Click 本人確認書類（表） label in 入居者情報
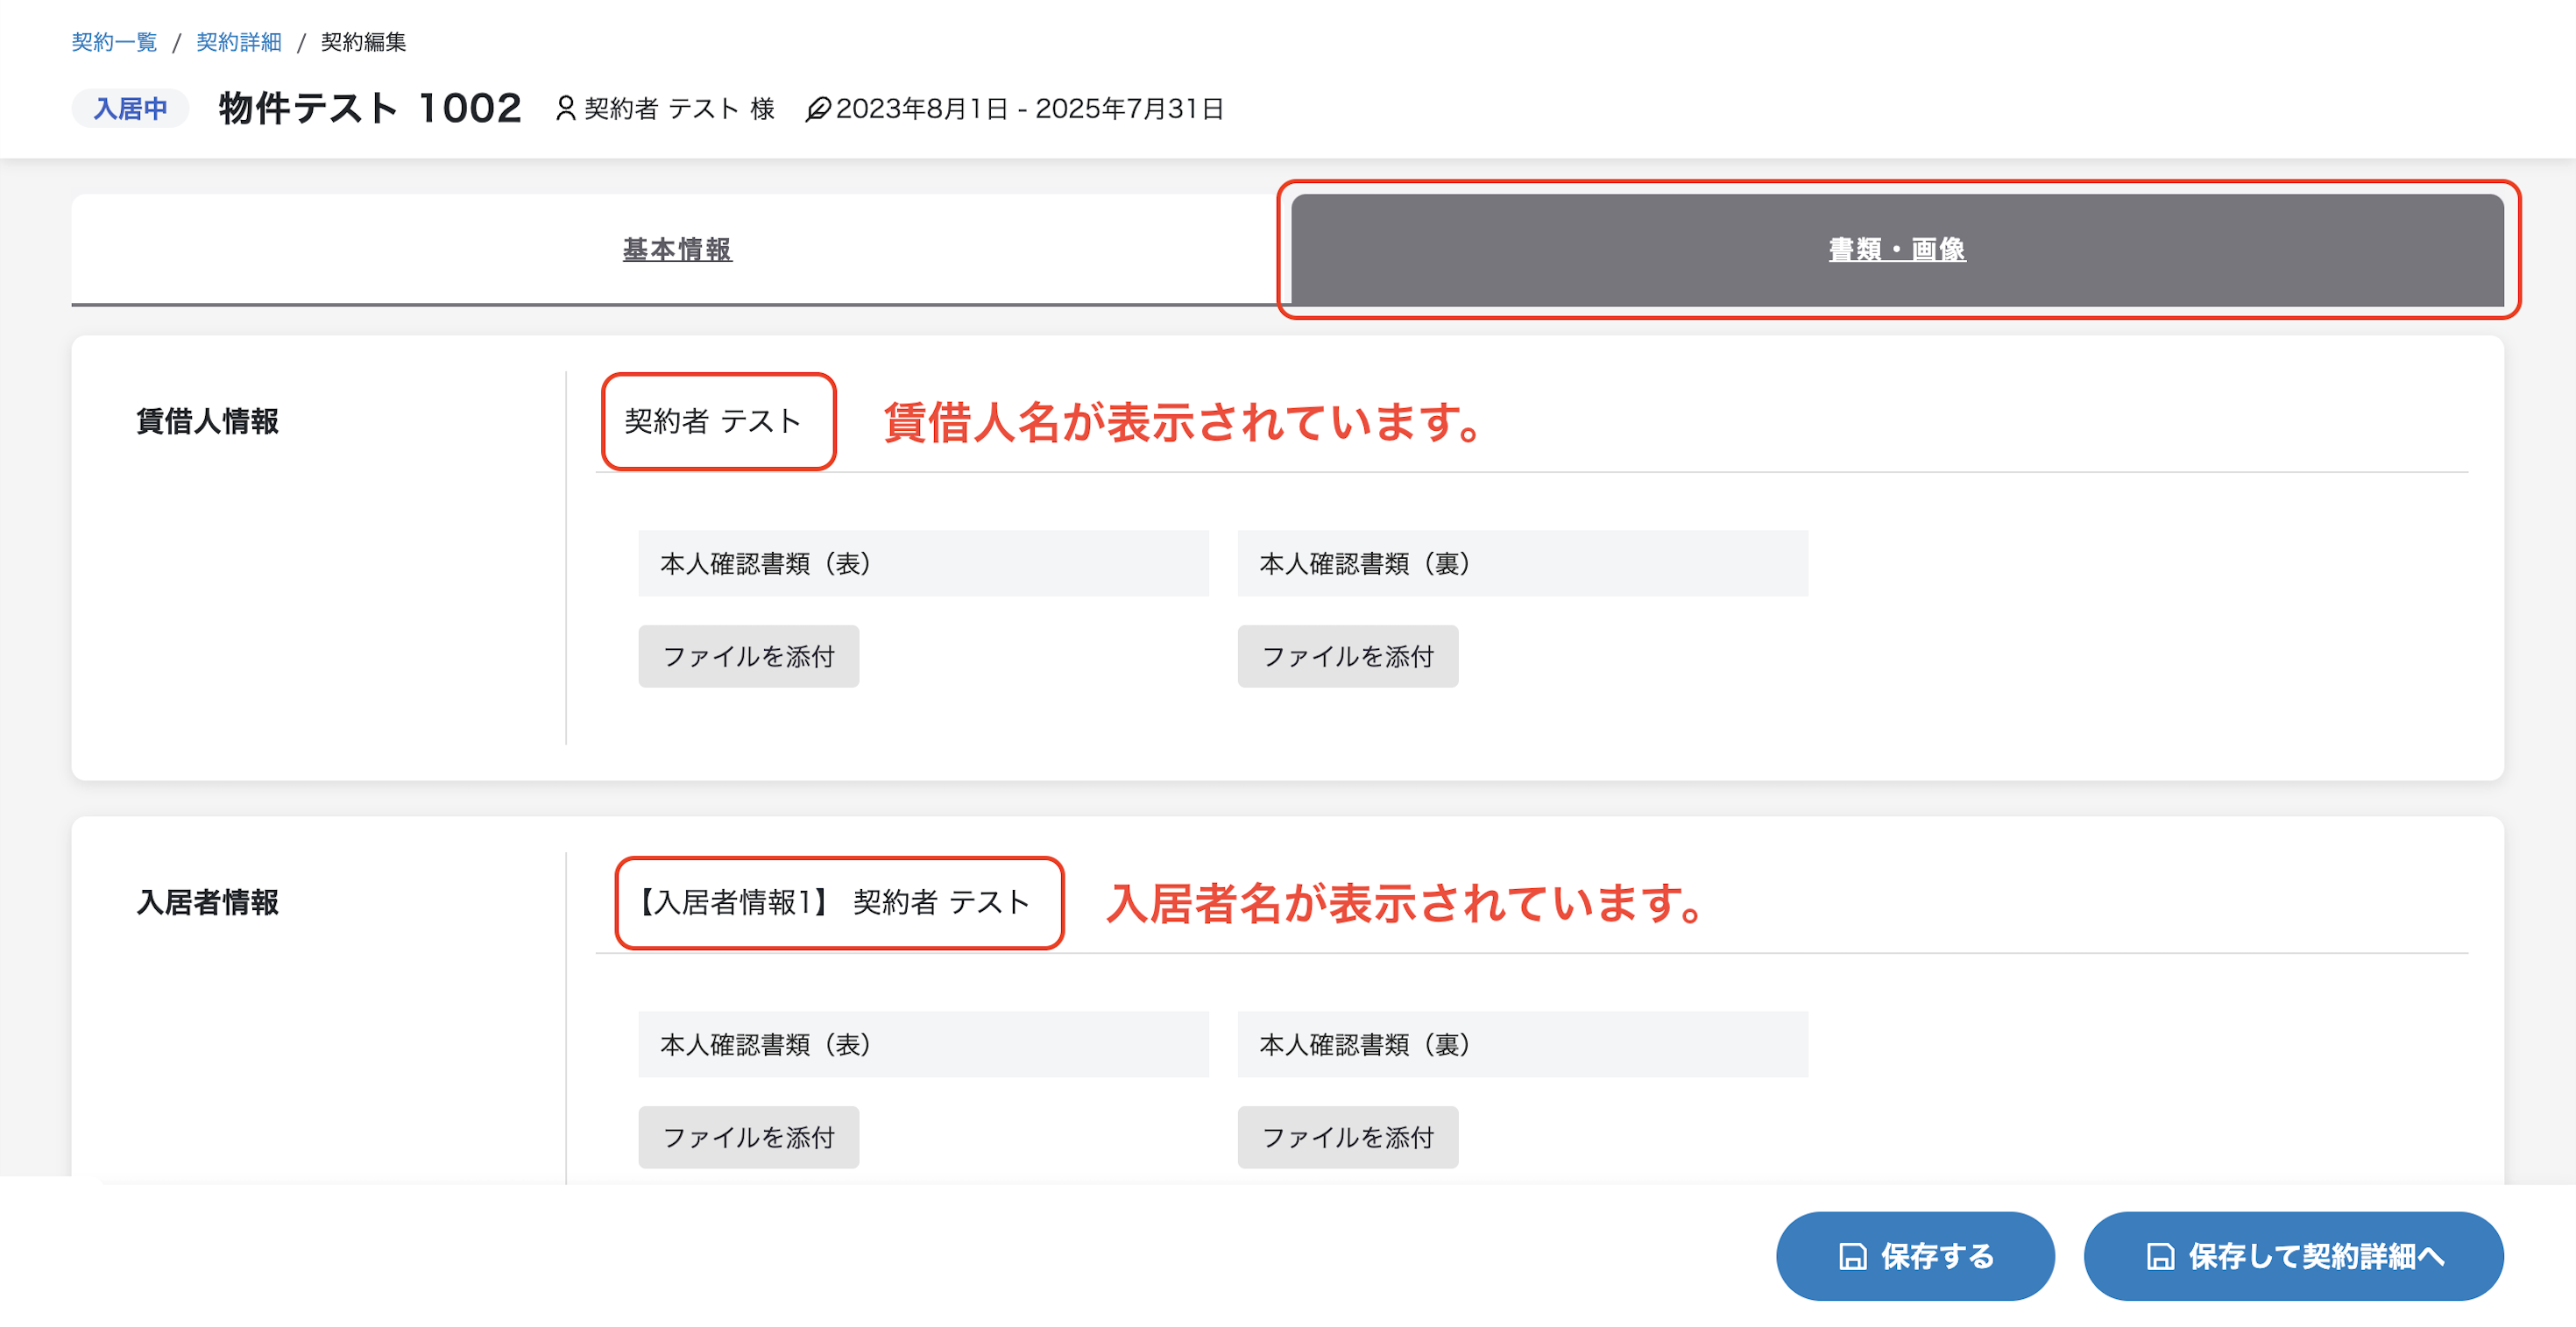Viewport: 2576px width, 1327px height. (923, 1044)
